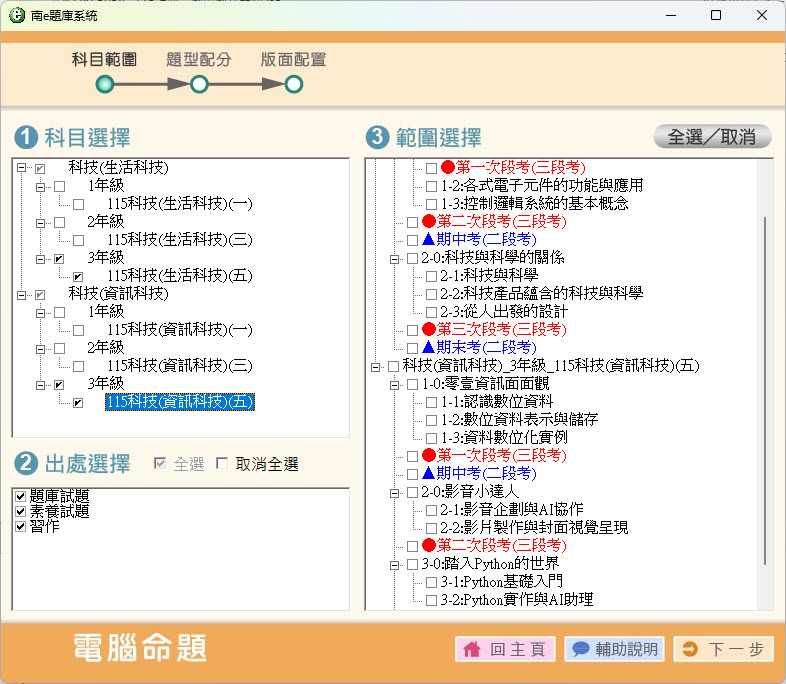Viewport: 786px width, 684px height.
Task: Check 3-2:Python實作與AI助理
Action: (431, 601)
